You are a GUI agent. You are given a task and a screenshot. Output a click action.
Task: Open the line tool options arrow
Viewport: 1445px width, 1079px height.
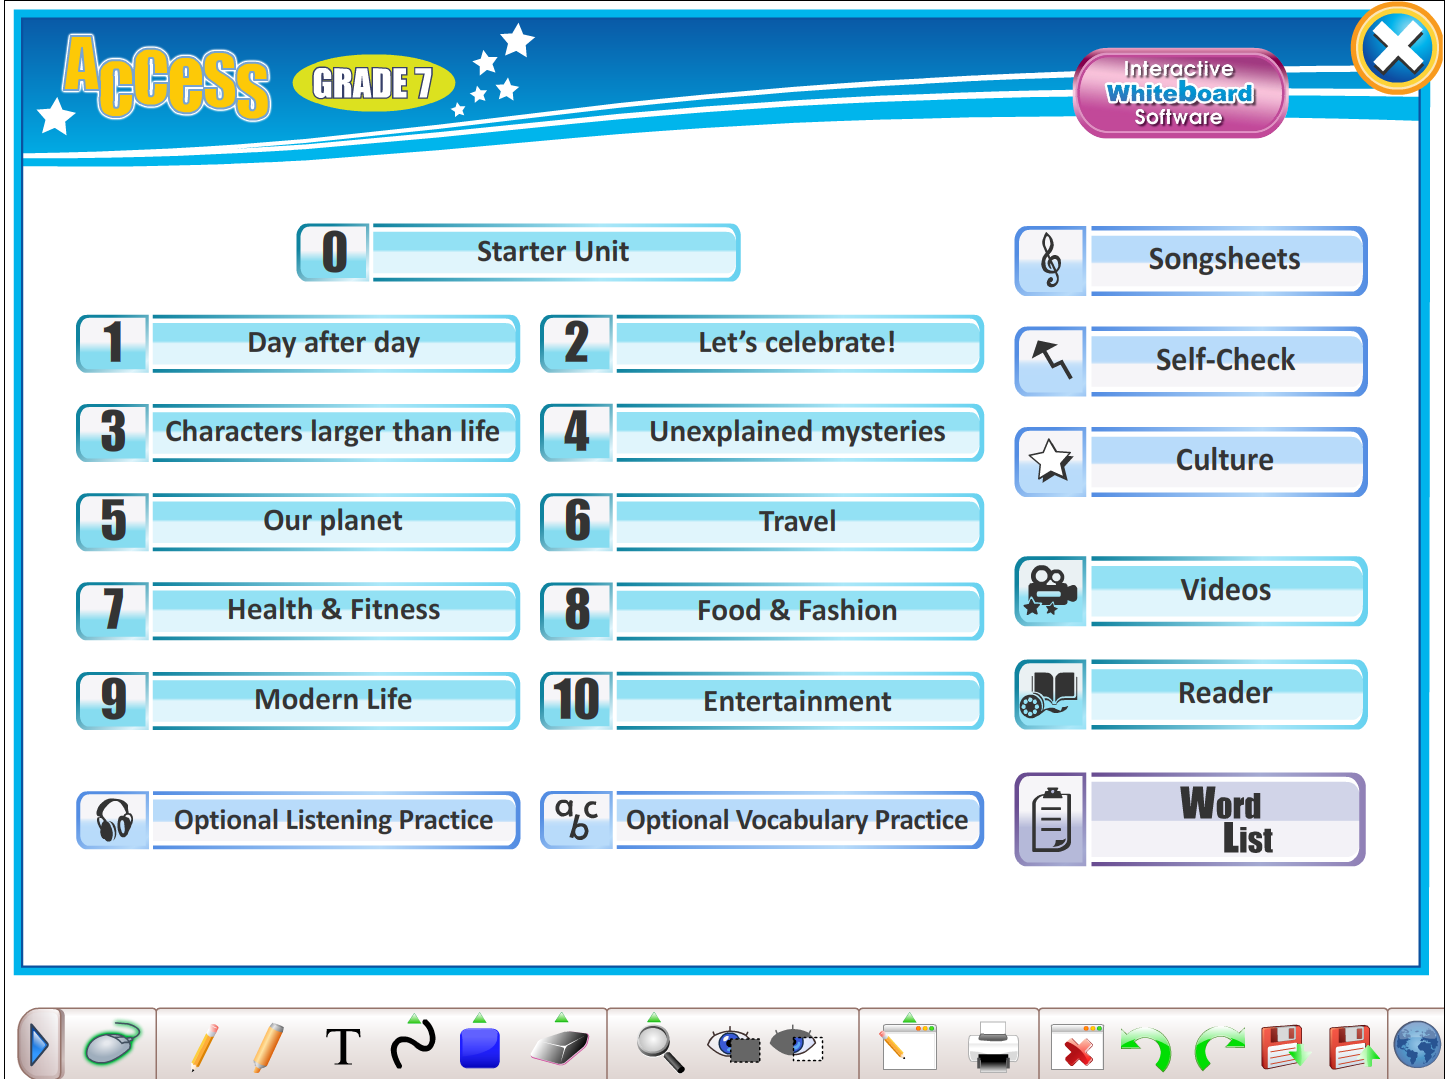pos(413,1016)
